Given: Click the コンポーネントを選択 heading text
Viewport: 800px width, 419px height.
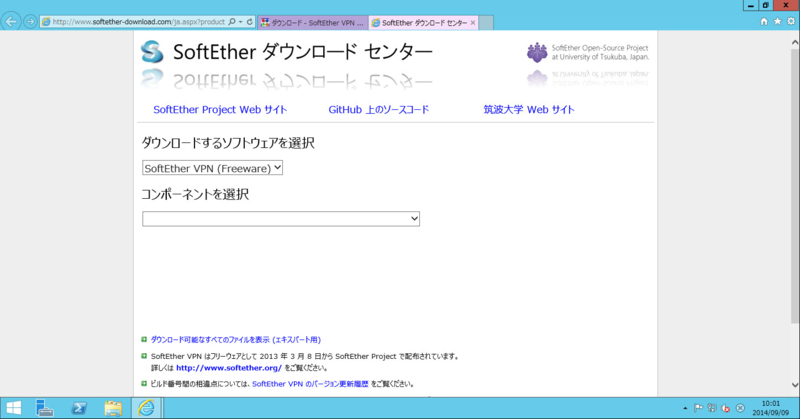Looking at the screenshot, I should tap(195, 194).
